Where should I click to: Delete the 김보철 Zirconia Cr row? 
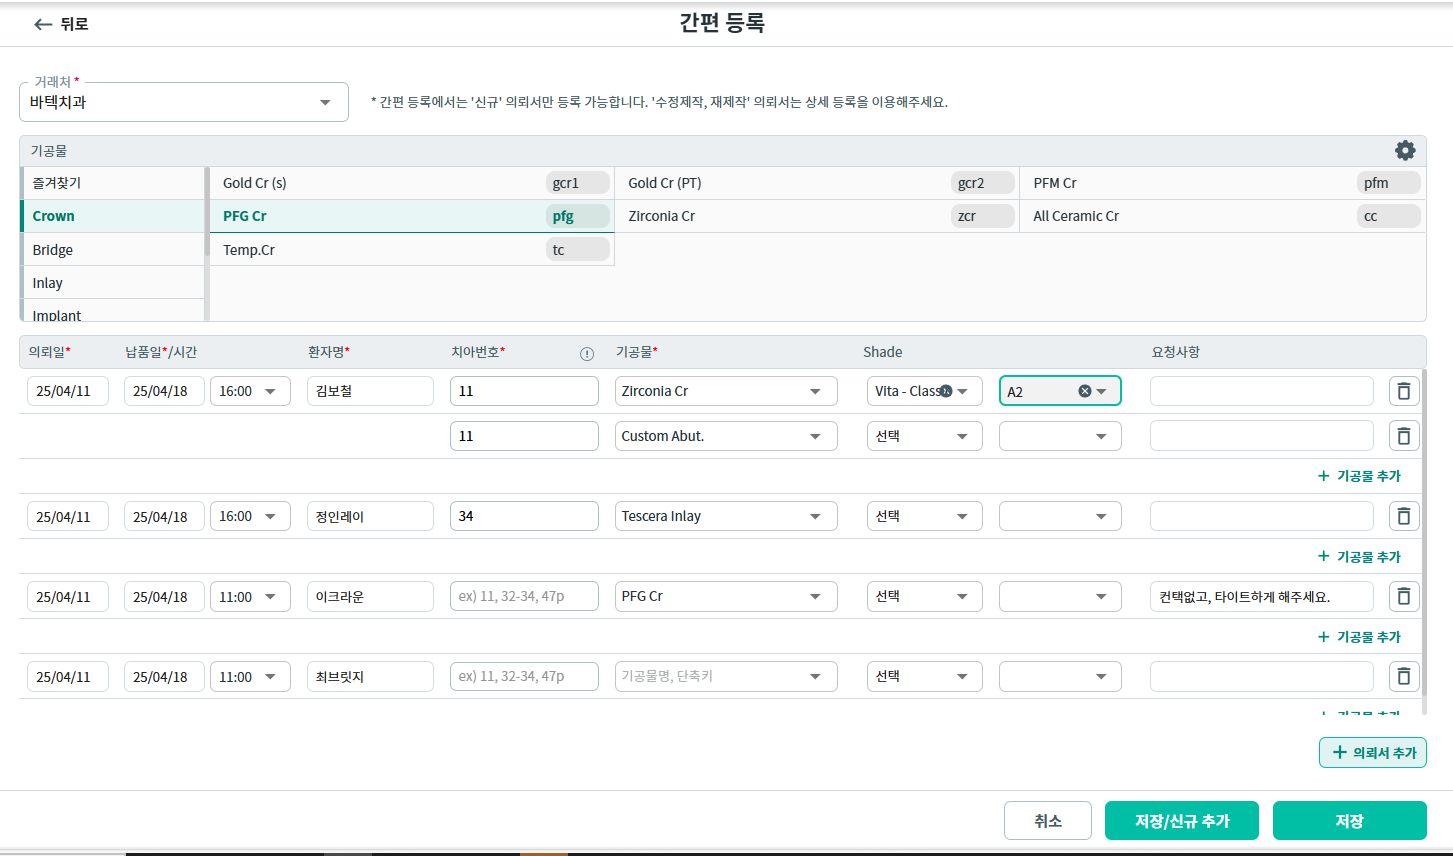pyautogui.click(x=1404, y=391)
